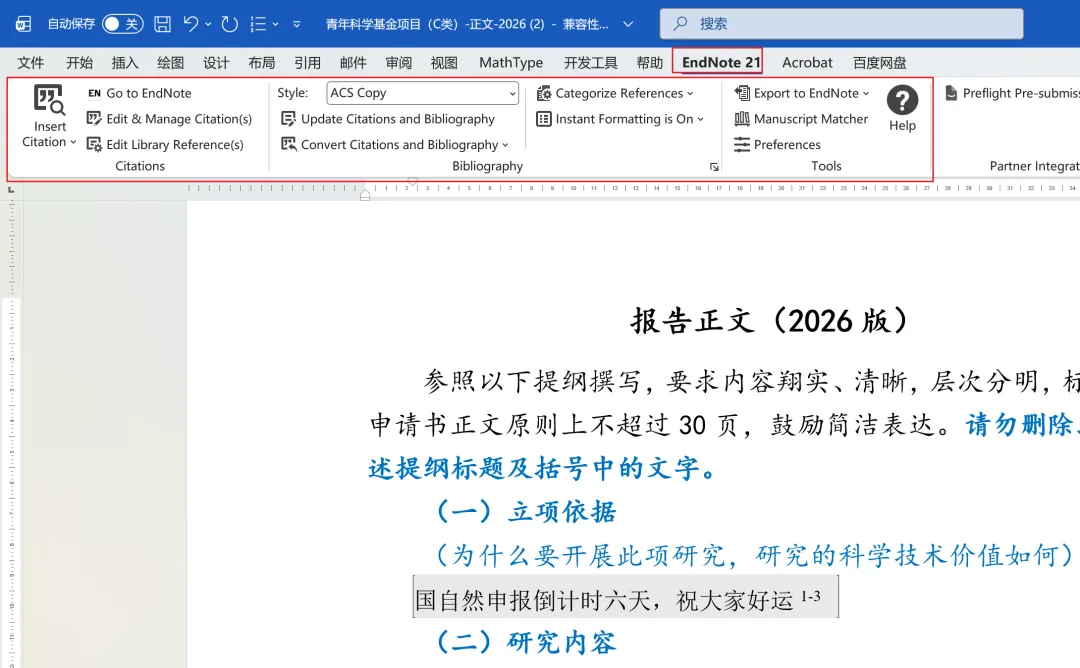1080x668 pixels.
Task: Expand Convert Citations dropdown chevron
Action: pyautogui.click(x=506, y=145)
